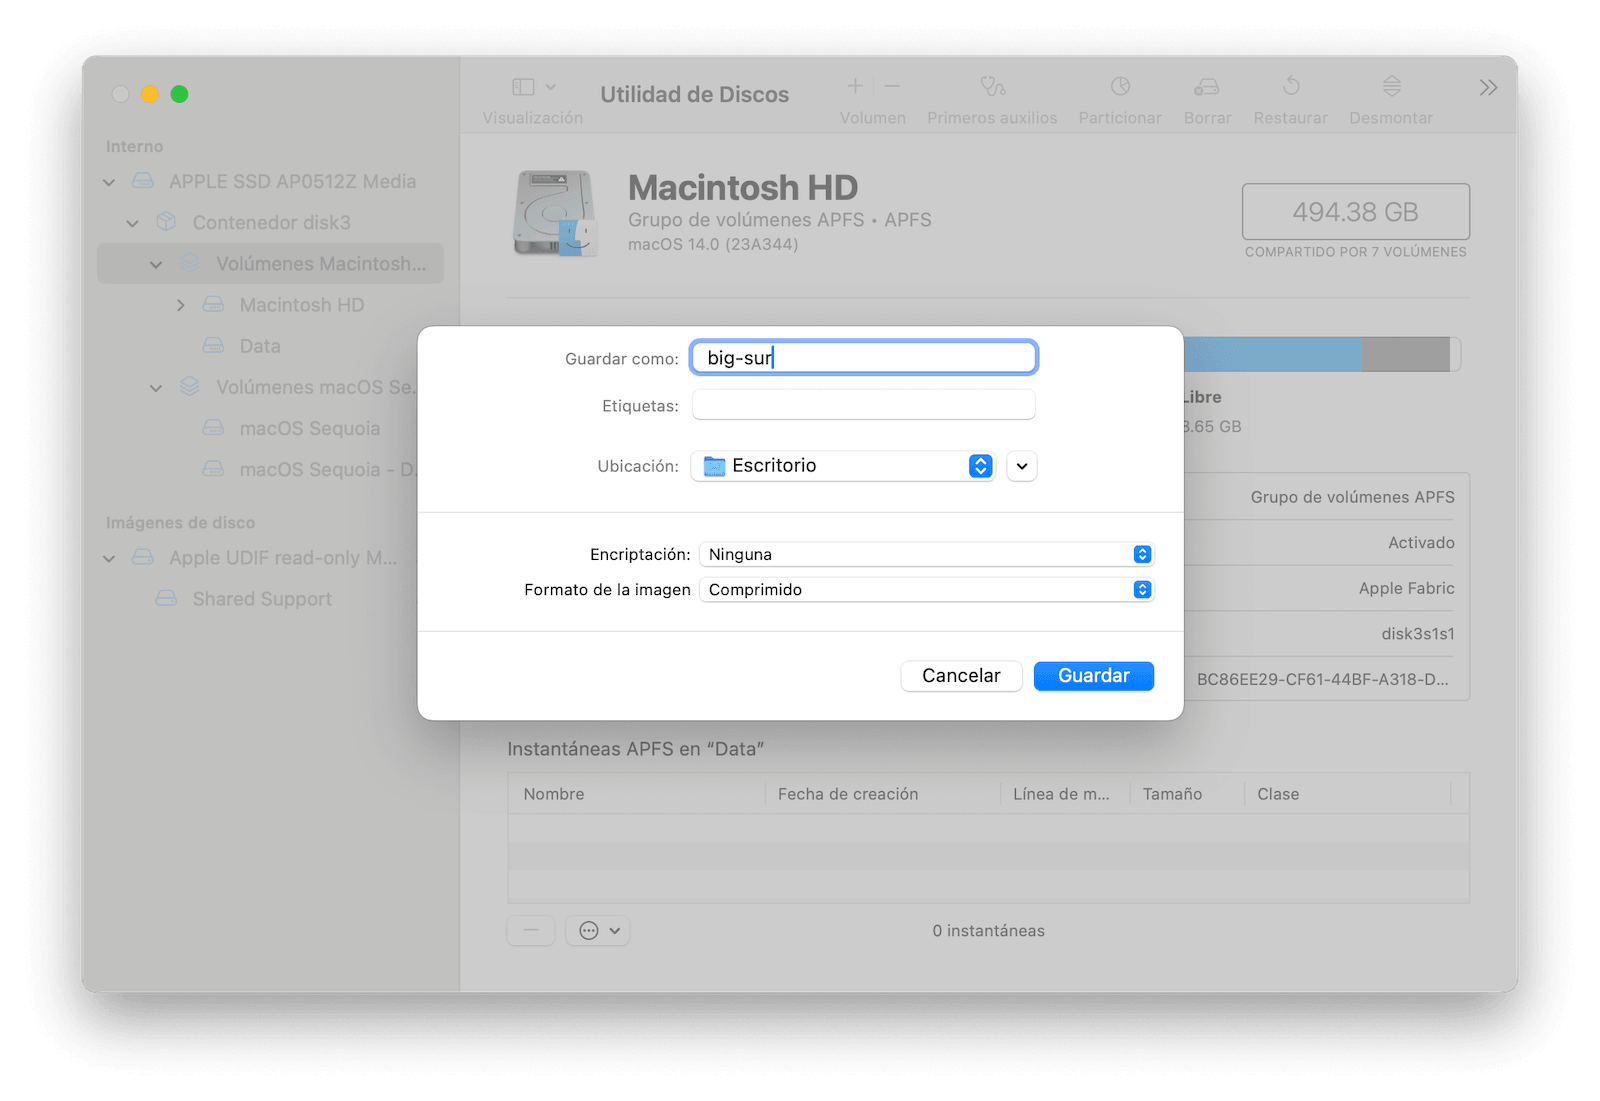Click the 494.38 GB capacity box
The height and width of the screenshot is (1101, 1600).
(1355, 211)
